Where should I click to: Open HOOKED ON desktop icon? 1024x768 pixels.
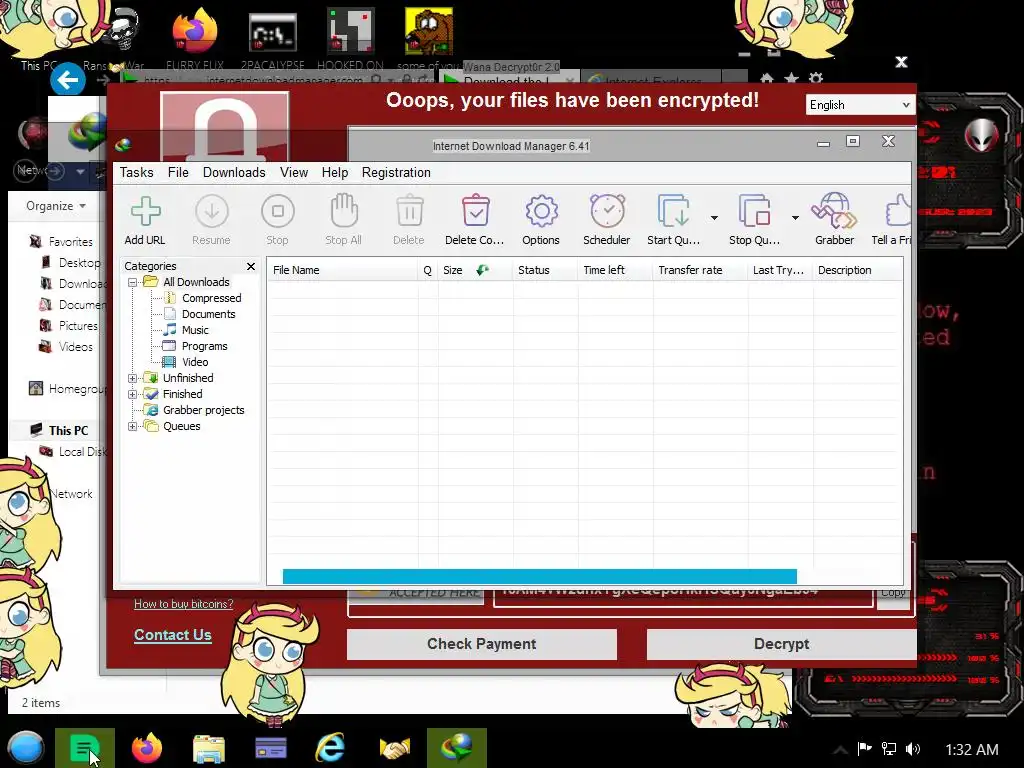(x=351, y=39)
